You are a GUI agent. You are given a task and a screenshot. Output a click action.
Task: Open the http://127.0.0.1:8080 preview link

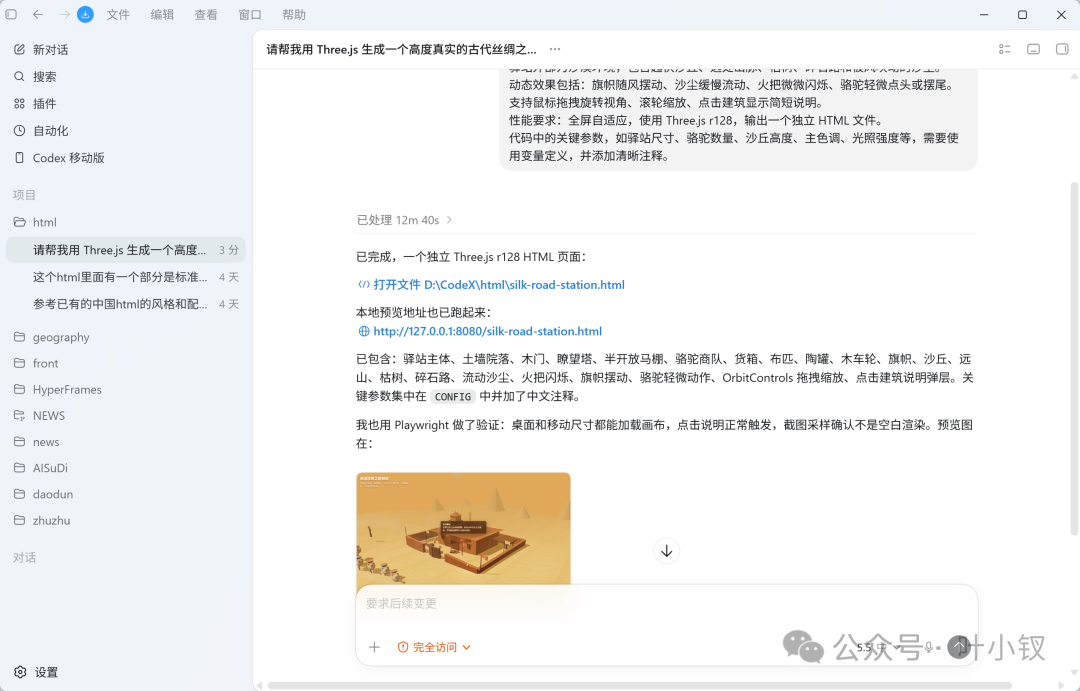tap(488, 331)
